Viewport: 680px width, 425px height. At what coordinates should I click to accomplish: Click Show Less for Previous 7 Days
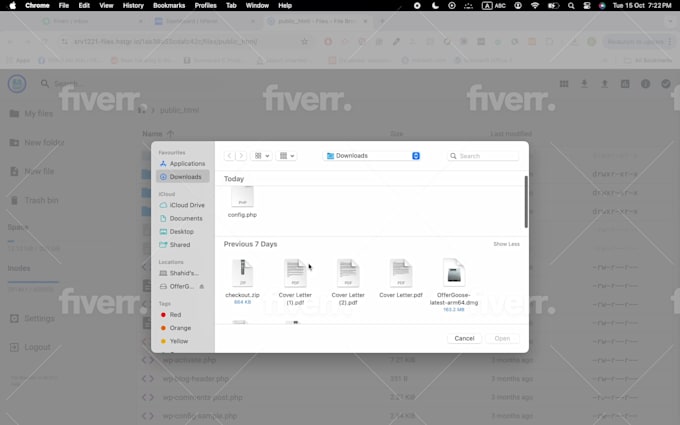click(506, 244)
